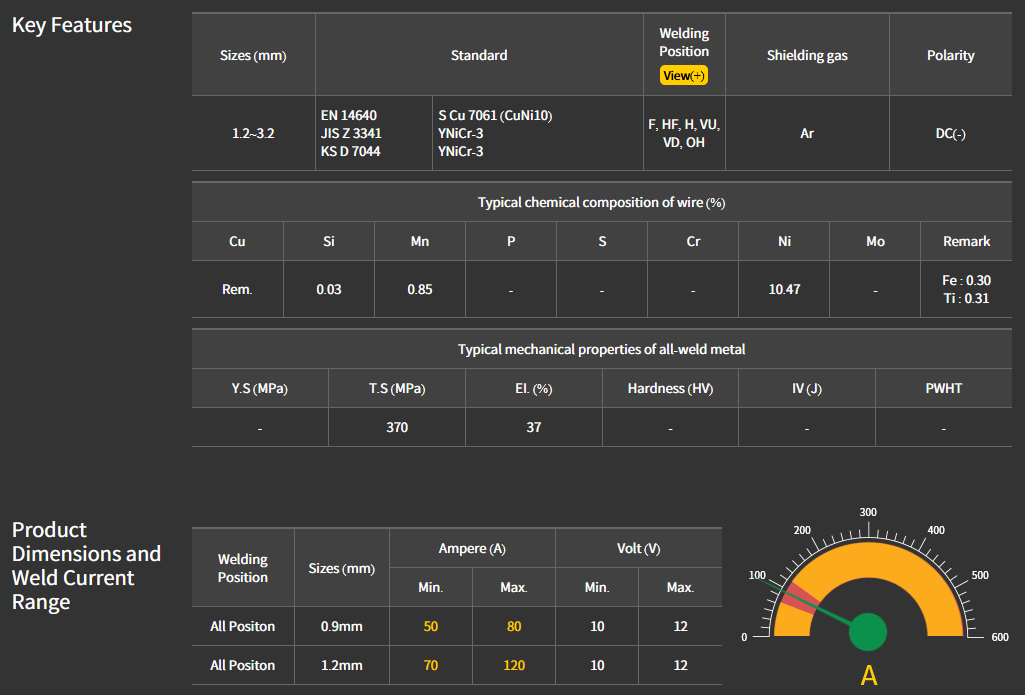Image resolution: width=1025 pixels, height=695 pixels.
Task: Click the T.S (MPa) value 370
Action: (x=397, y=427)
